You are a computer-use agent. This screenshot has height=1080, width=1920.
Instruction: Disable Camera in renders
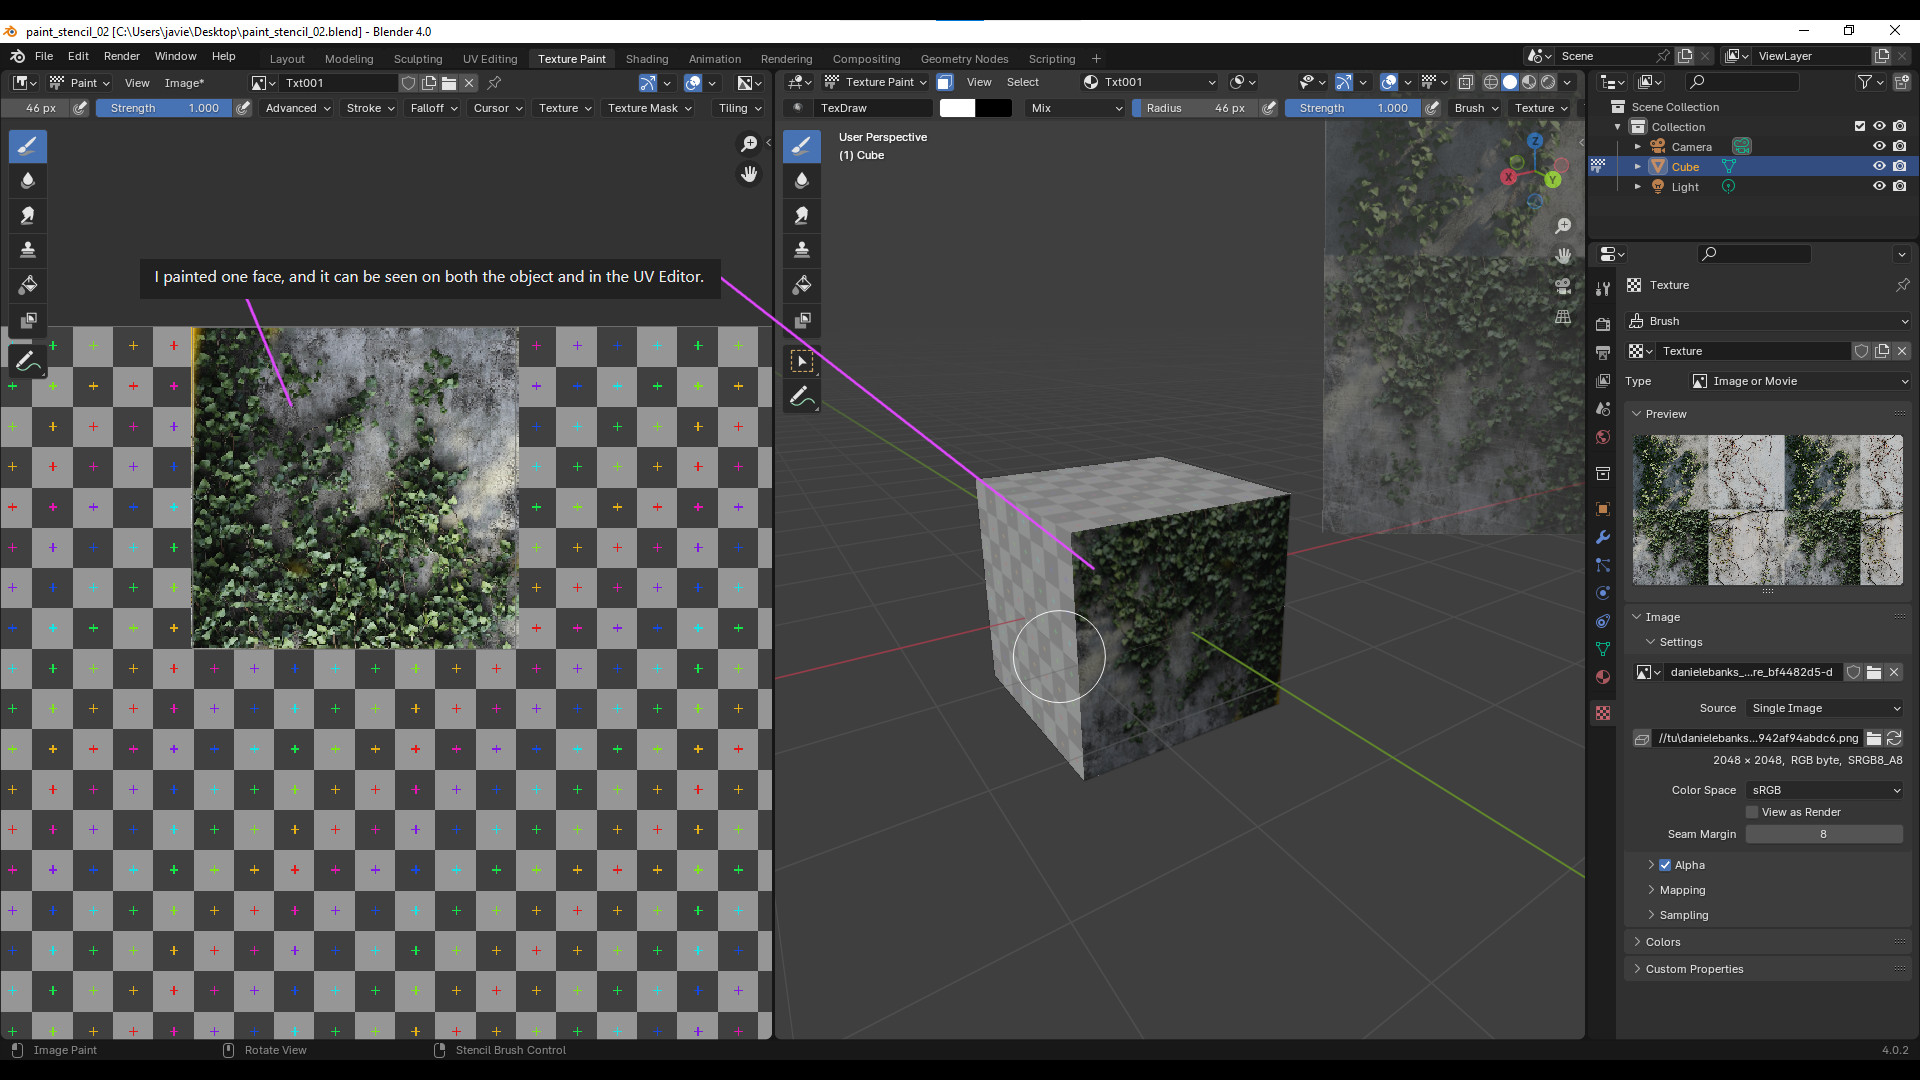1899,146
